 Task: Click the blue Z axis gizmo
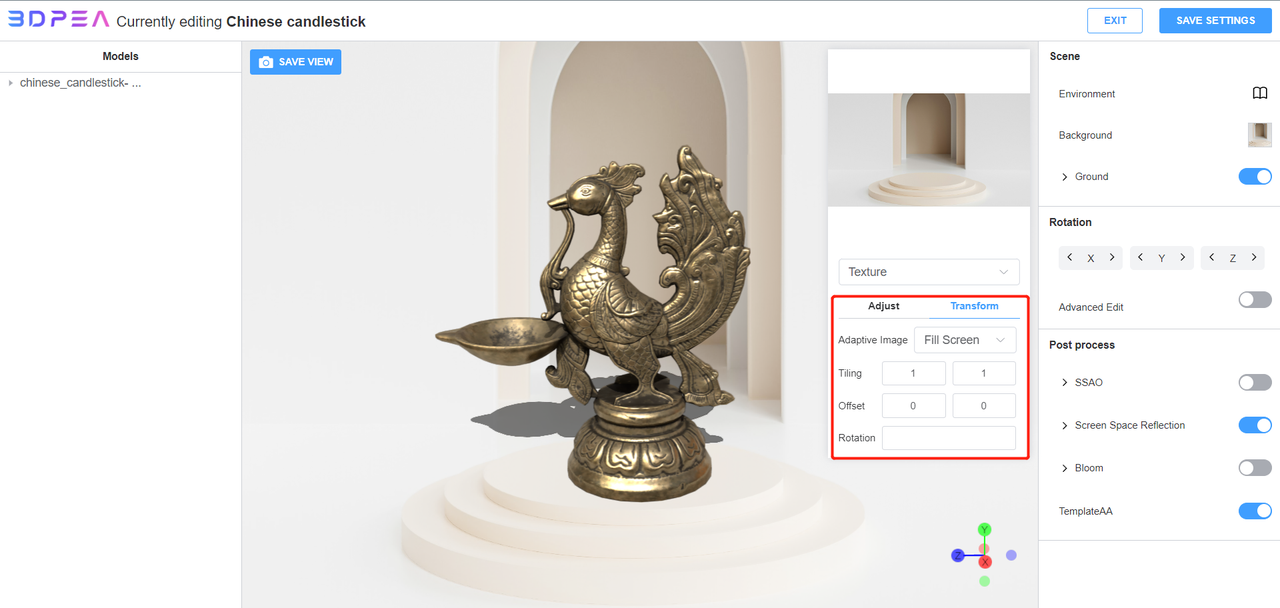click(957, 555)
